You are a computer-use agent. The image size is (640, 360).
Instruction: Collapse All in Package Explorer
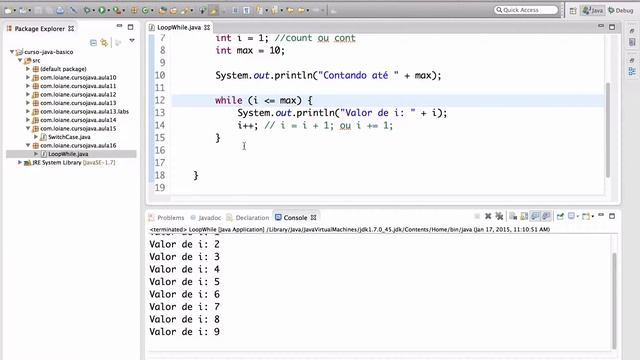[x=93, y=42]
